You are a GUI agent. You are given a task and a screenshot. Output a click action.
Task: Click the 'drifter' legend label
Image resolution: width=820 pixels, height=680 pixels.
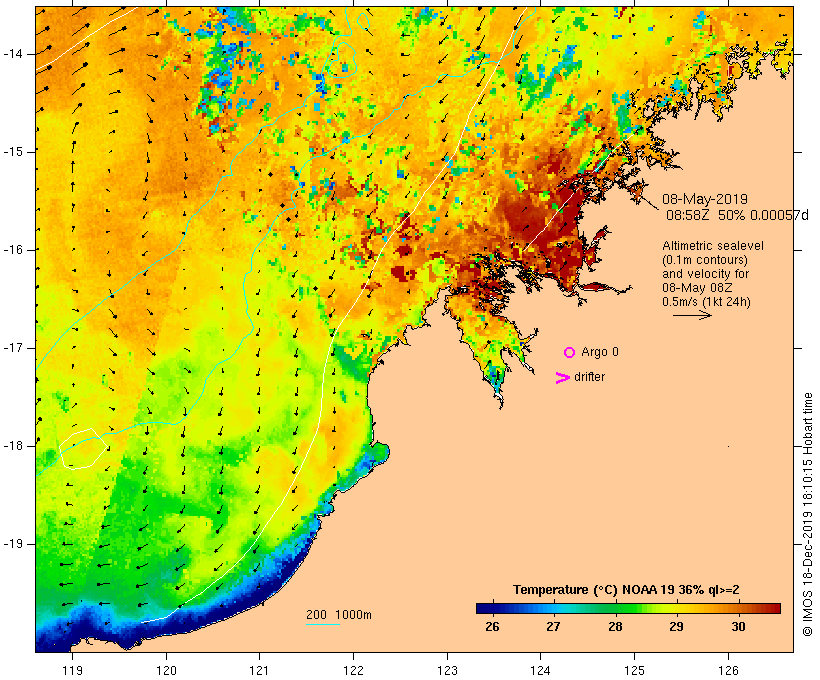tap(589, 377)
